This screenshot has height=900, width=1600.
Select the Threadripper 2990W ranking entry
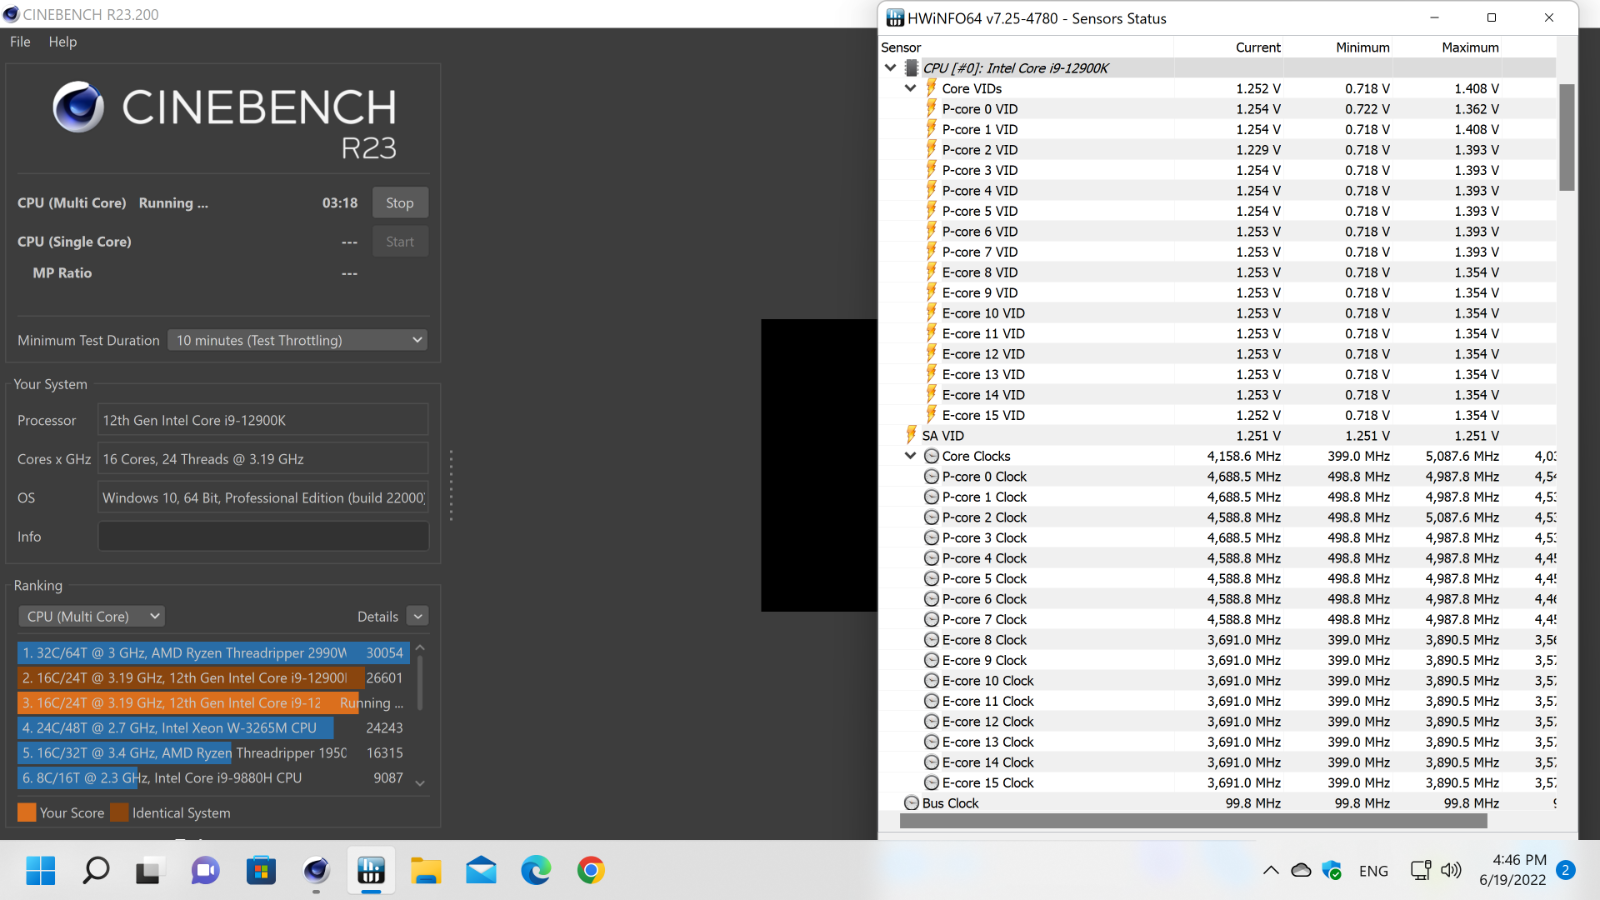(x=213, y=653)
